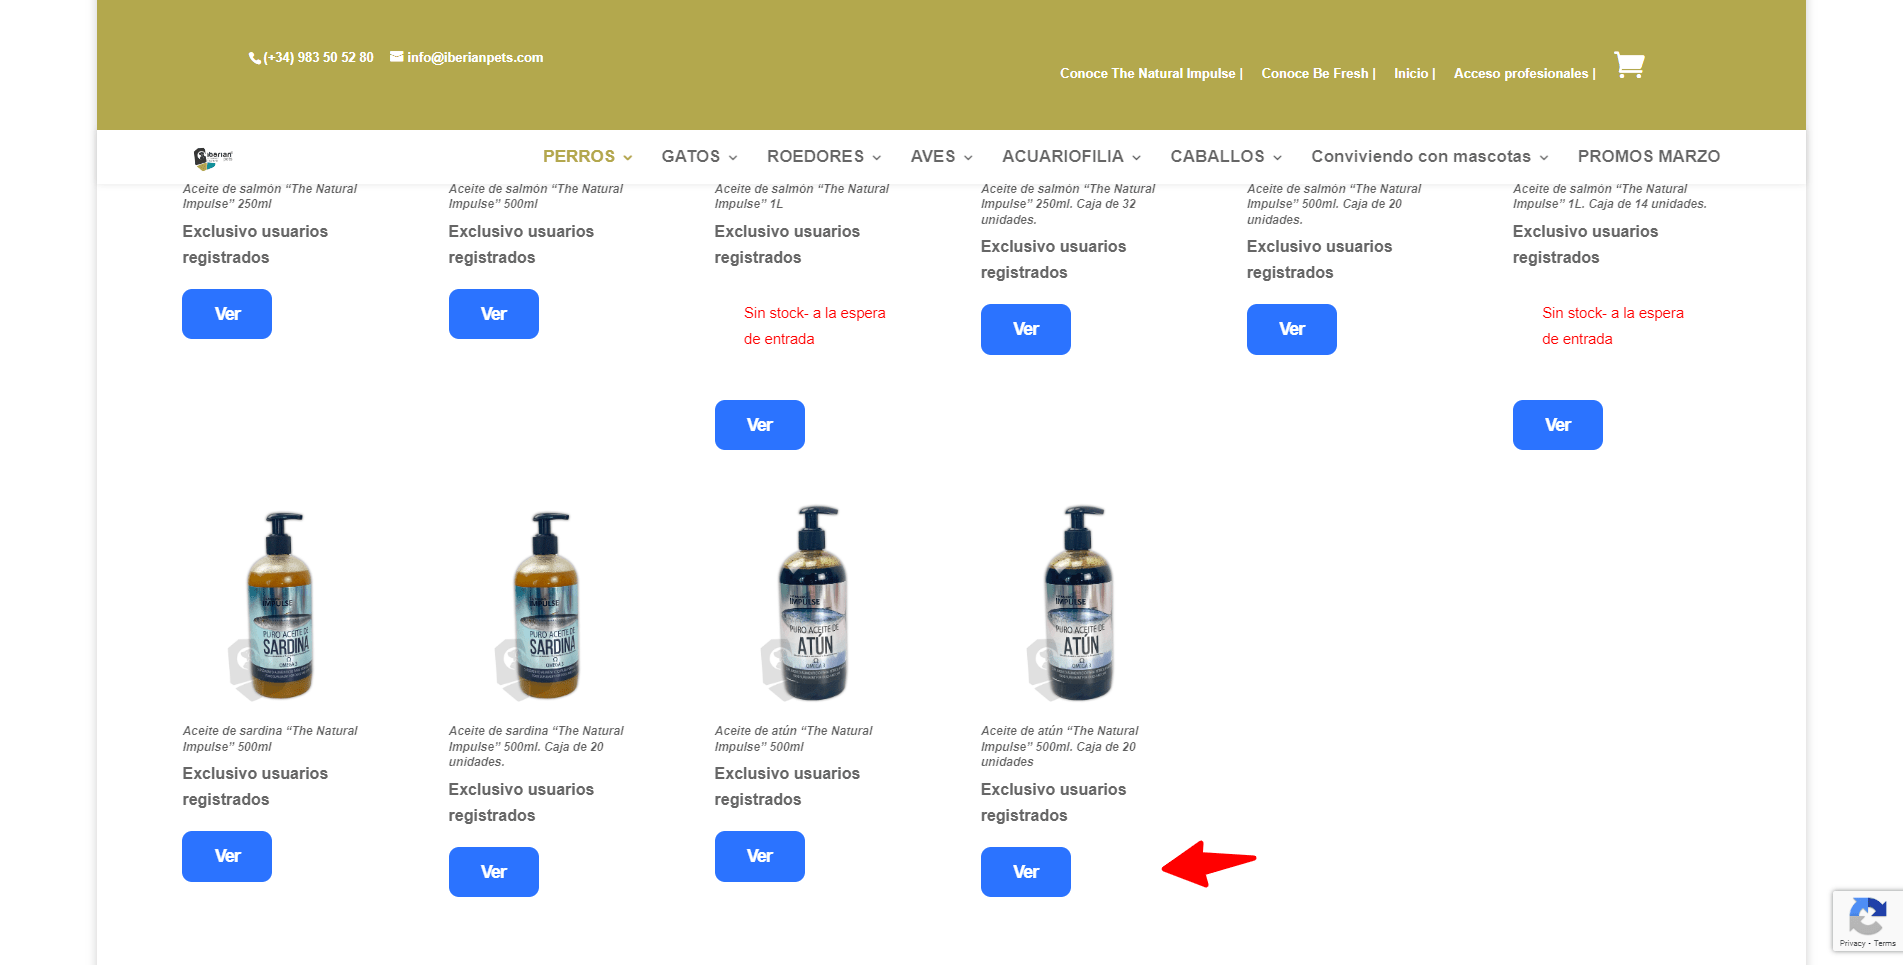Open the Acceso profesionales link
The width and height of the screenshot is (1903, 965).
pos(1524,73)
